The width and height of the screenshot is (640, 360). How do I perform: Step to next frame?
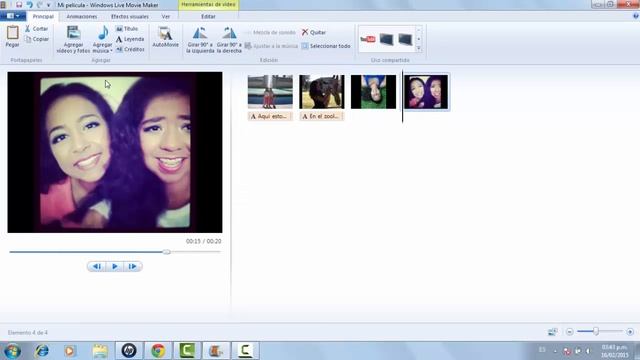tap(133, 267)
